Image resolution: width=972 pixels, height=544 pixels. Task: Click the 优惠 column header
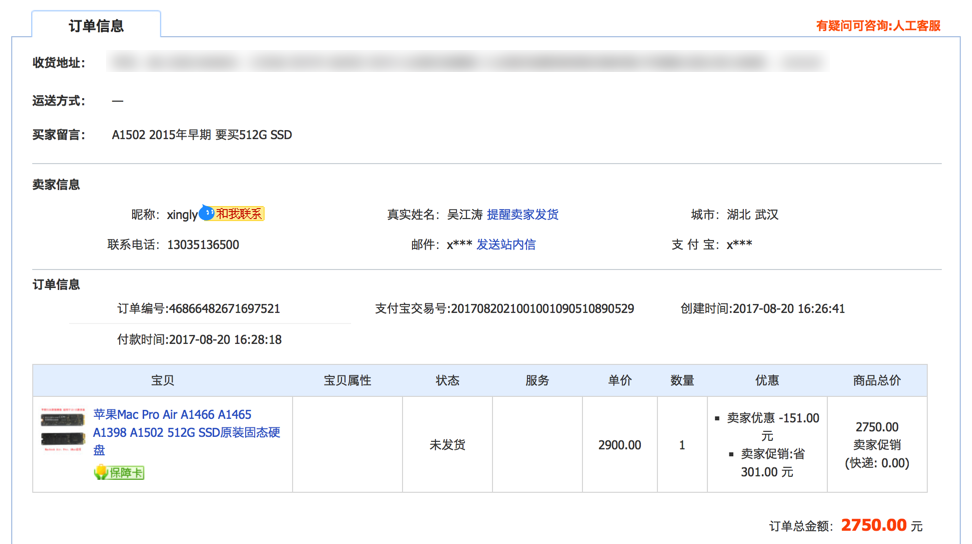767,380
